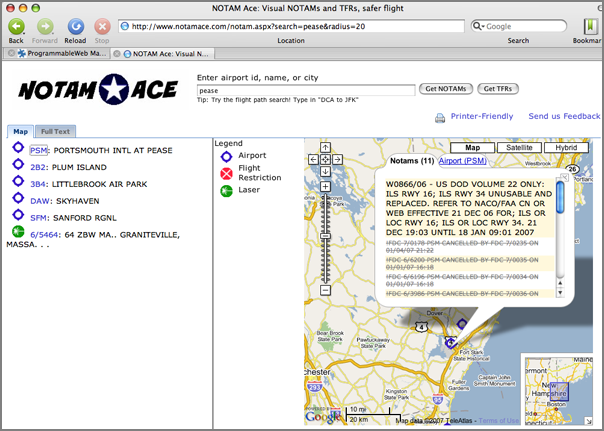
Task: Recenter map with center pan button
Action: tap(325, 159)
